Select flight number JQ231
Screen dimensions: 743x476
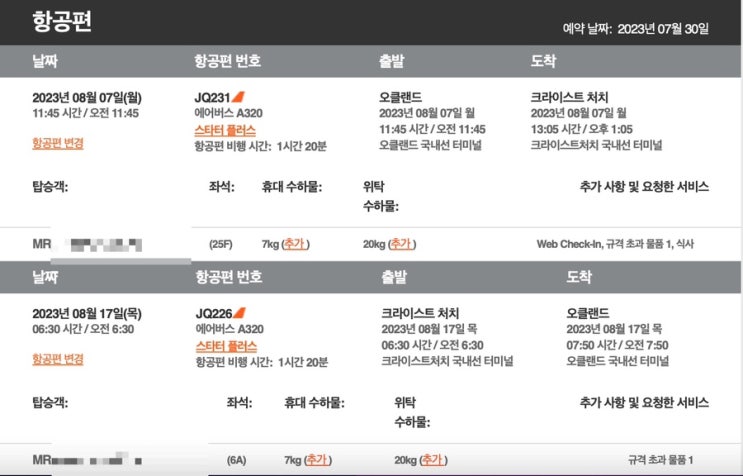212,98
